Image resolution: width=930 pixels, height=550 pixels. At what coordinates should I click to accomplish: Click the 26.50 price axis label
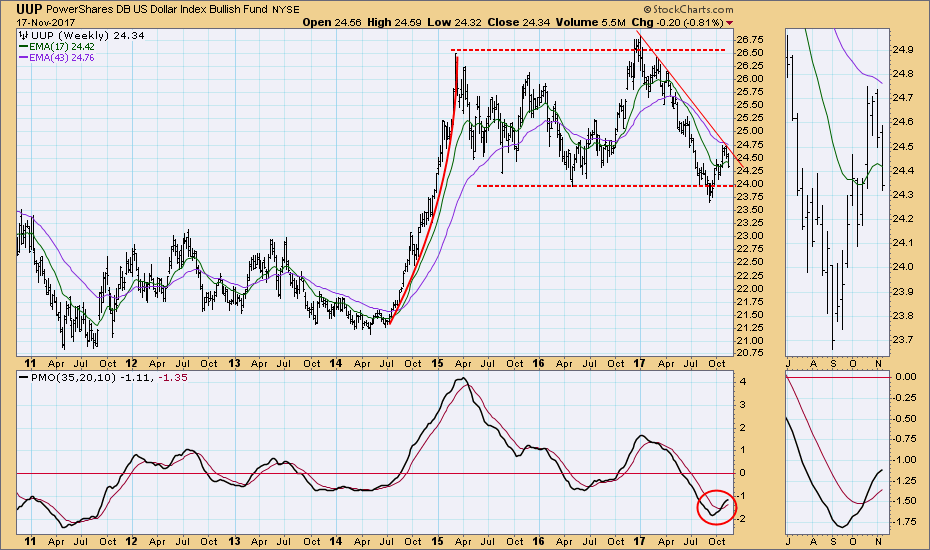[749, 53]
